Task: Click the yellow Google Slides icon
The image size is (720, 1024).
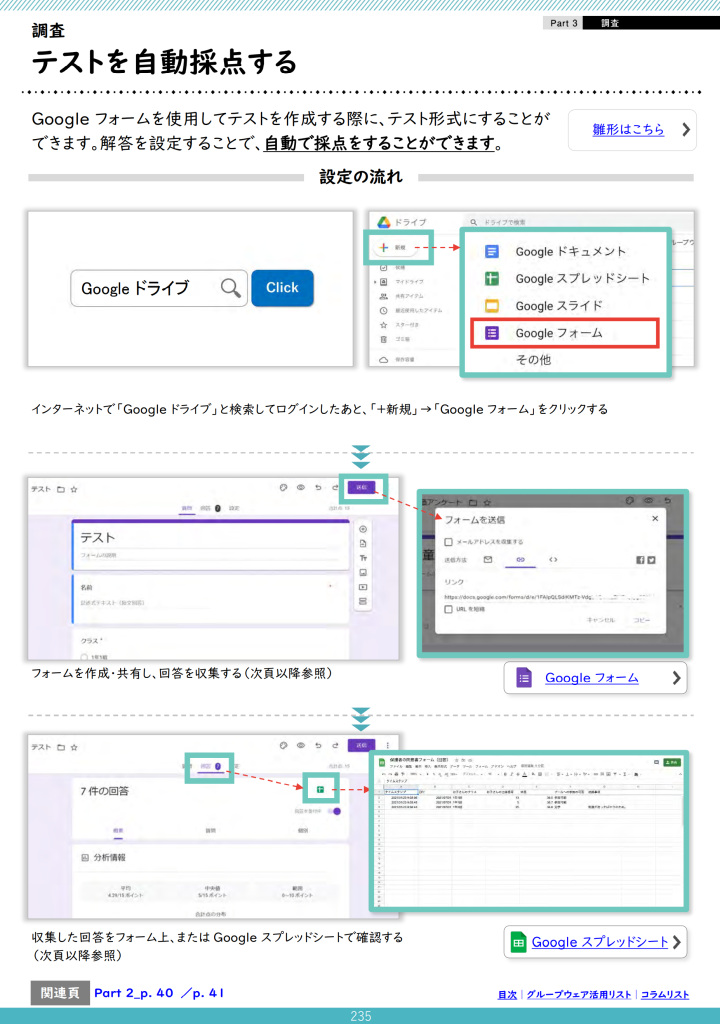Action: click(x=492, y=306)
